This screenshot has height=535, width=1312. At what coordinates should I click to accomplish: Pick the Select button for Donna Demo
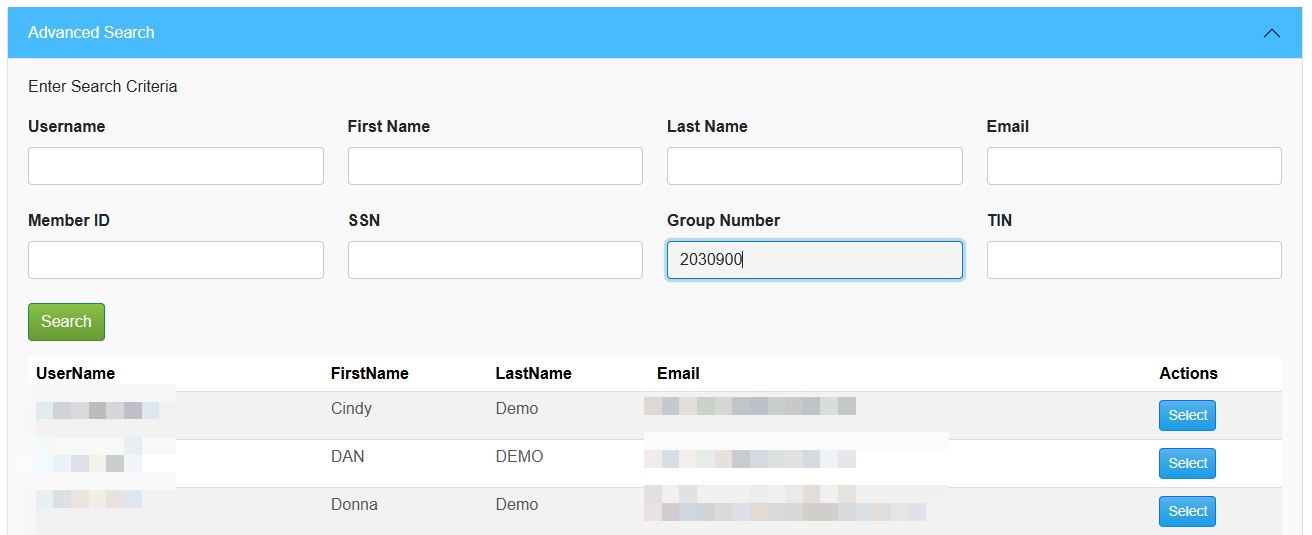1187,511
